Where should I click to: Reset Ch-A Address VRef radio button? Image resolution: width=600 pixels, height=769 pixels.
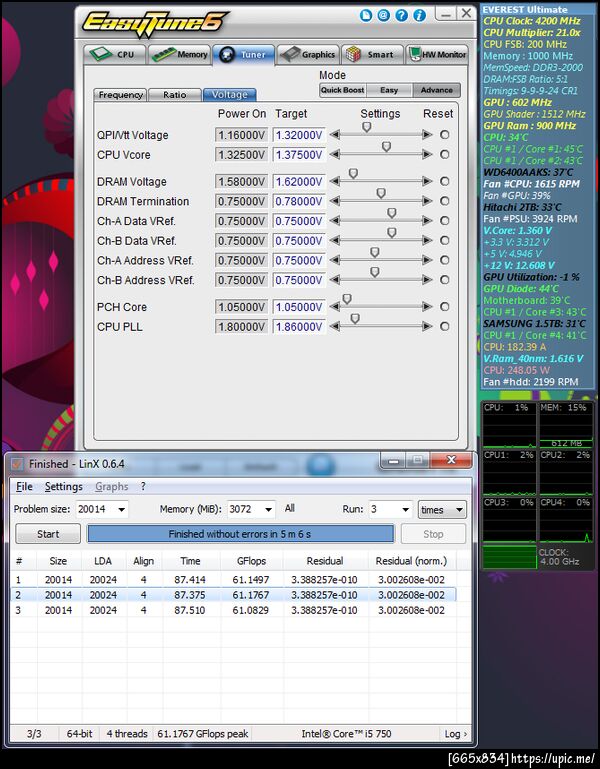444,260
